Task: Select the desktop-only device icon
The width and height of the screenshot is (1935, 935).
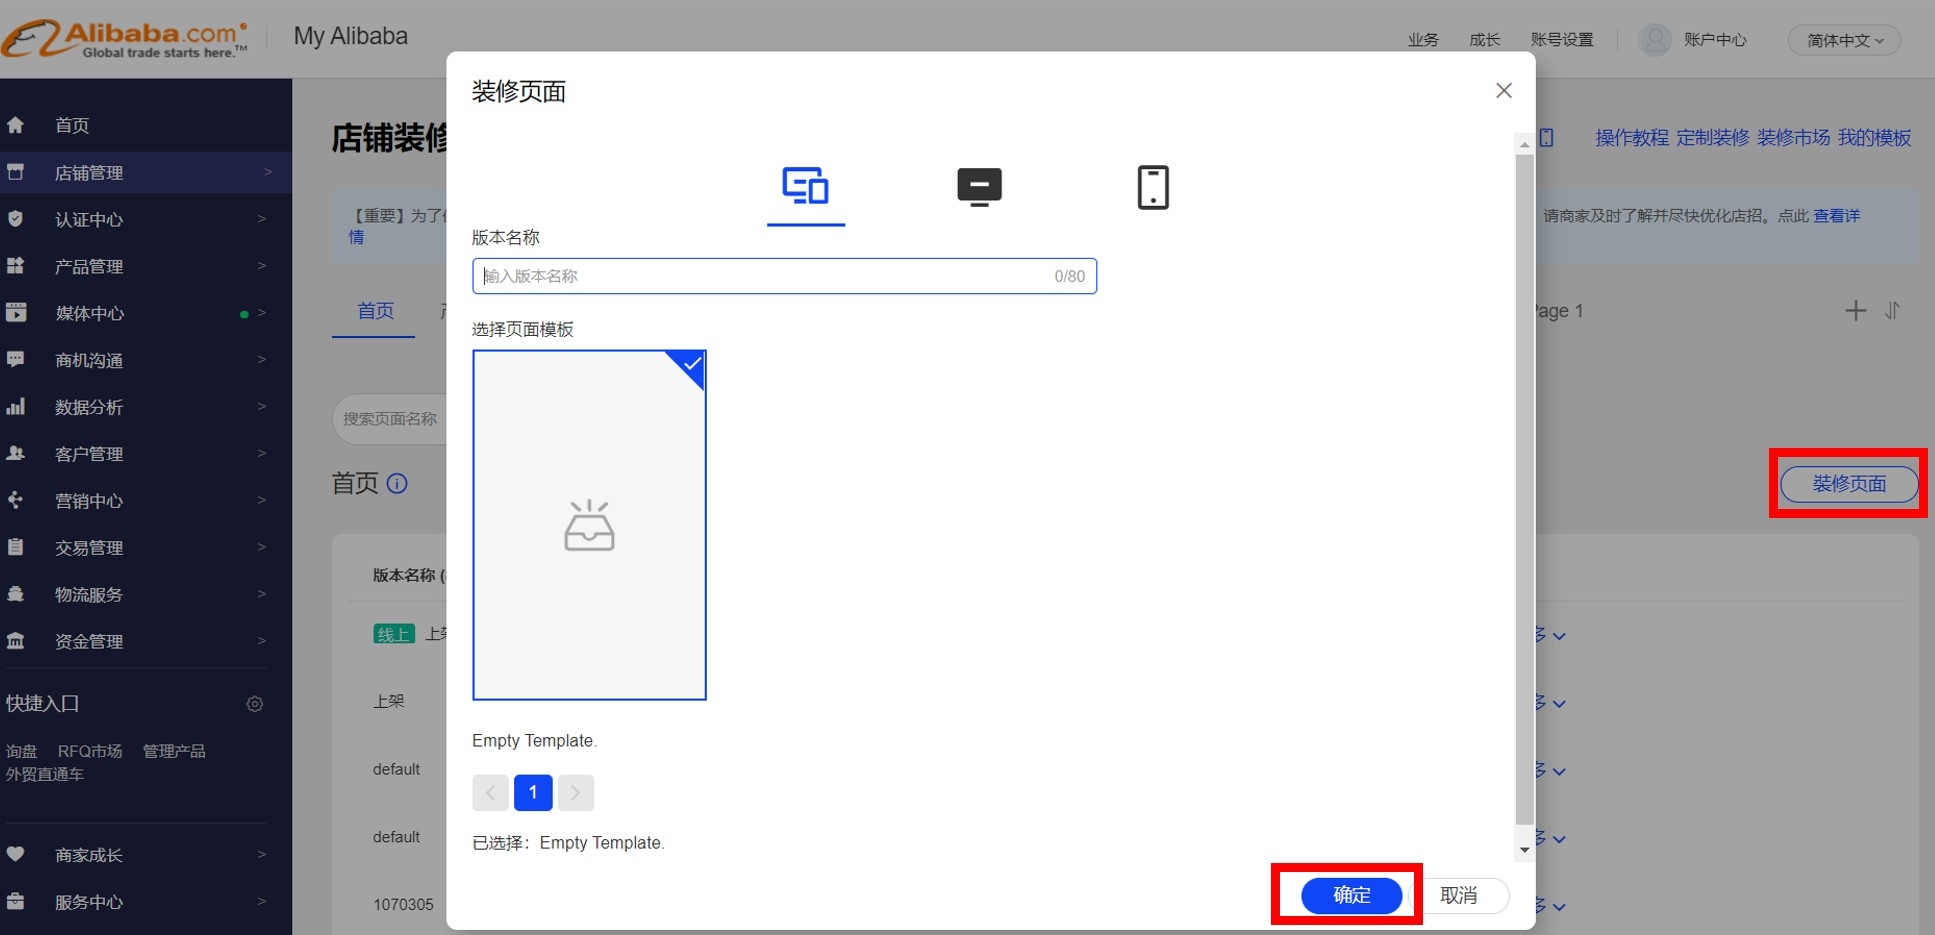Action: (978, 187)
